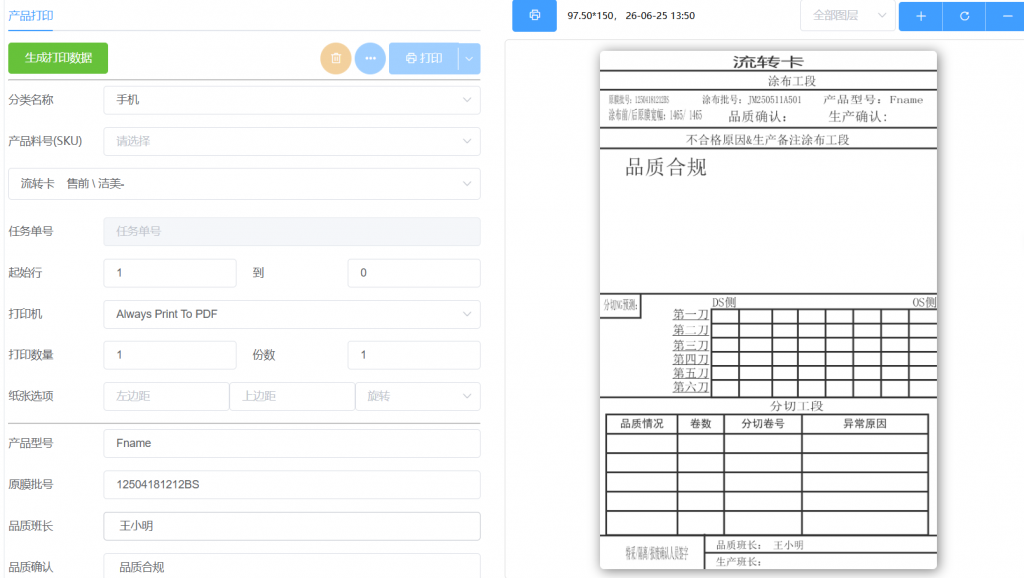Click the blue printer icon above the preview

click(534, 16)
